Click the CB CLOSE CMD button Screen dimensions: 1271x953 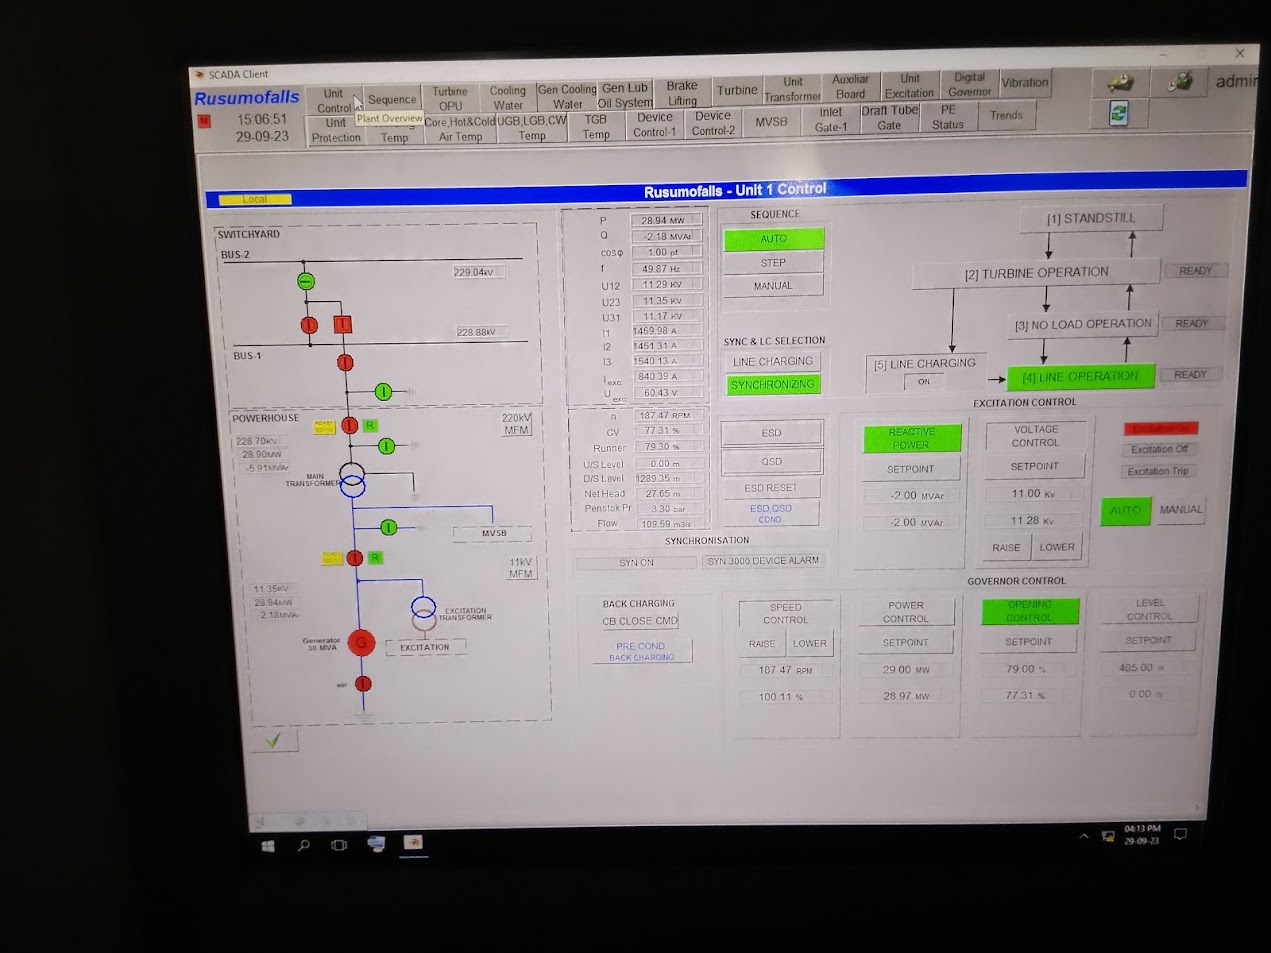pos(640,621)
